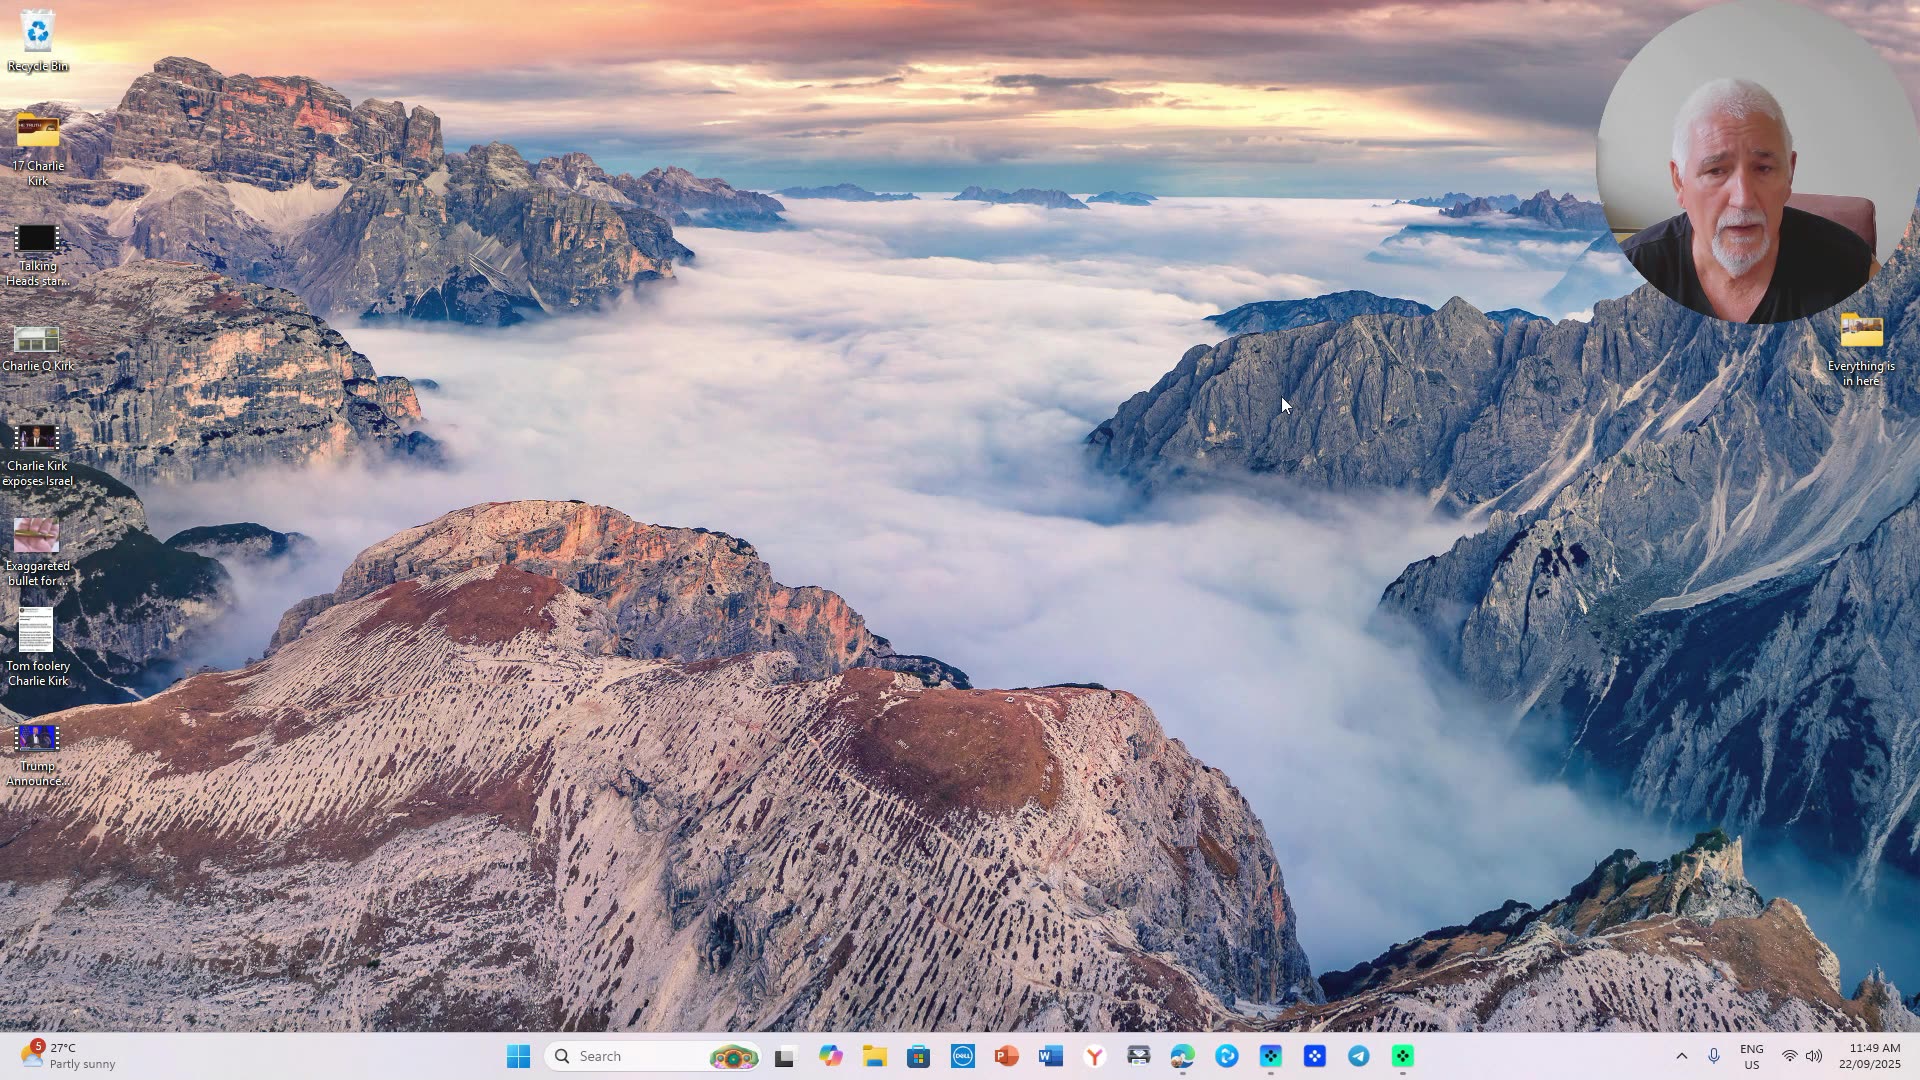This screenshot has width=1920, height=1080.
Task: Launch PowerPoint from the taskbar
Action: [x=1006, y=1056]
